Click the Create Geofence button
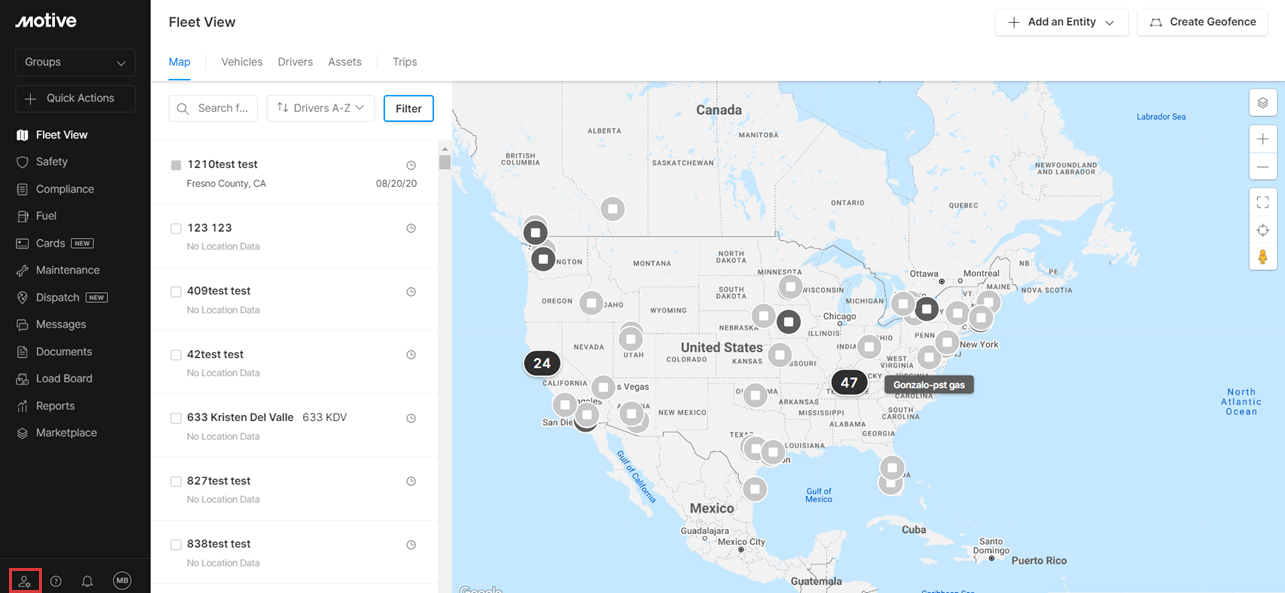1285x593 pixels. click(x=1203, y=22)
